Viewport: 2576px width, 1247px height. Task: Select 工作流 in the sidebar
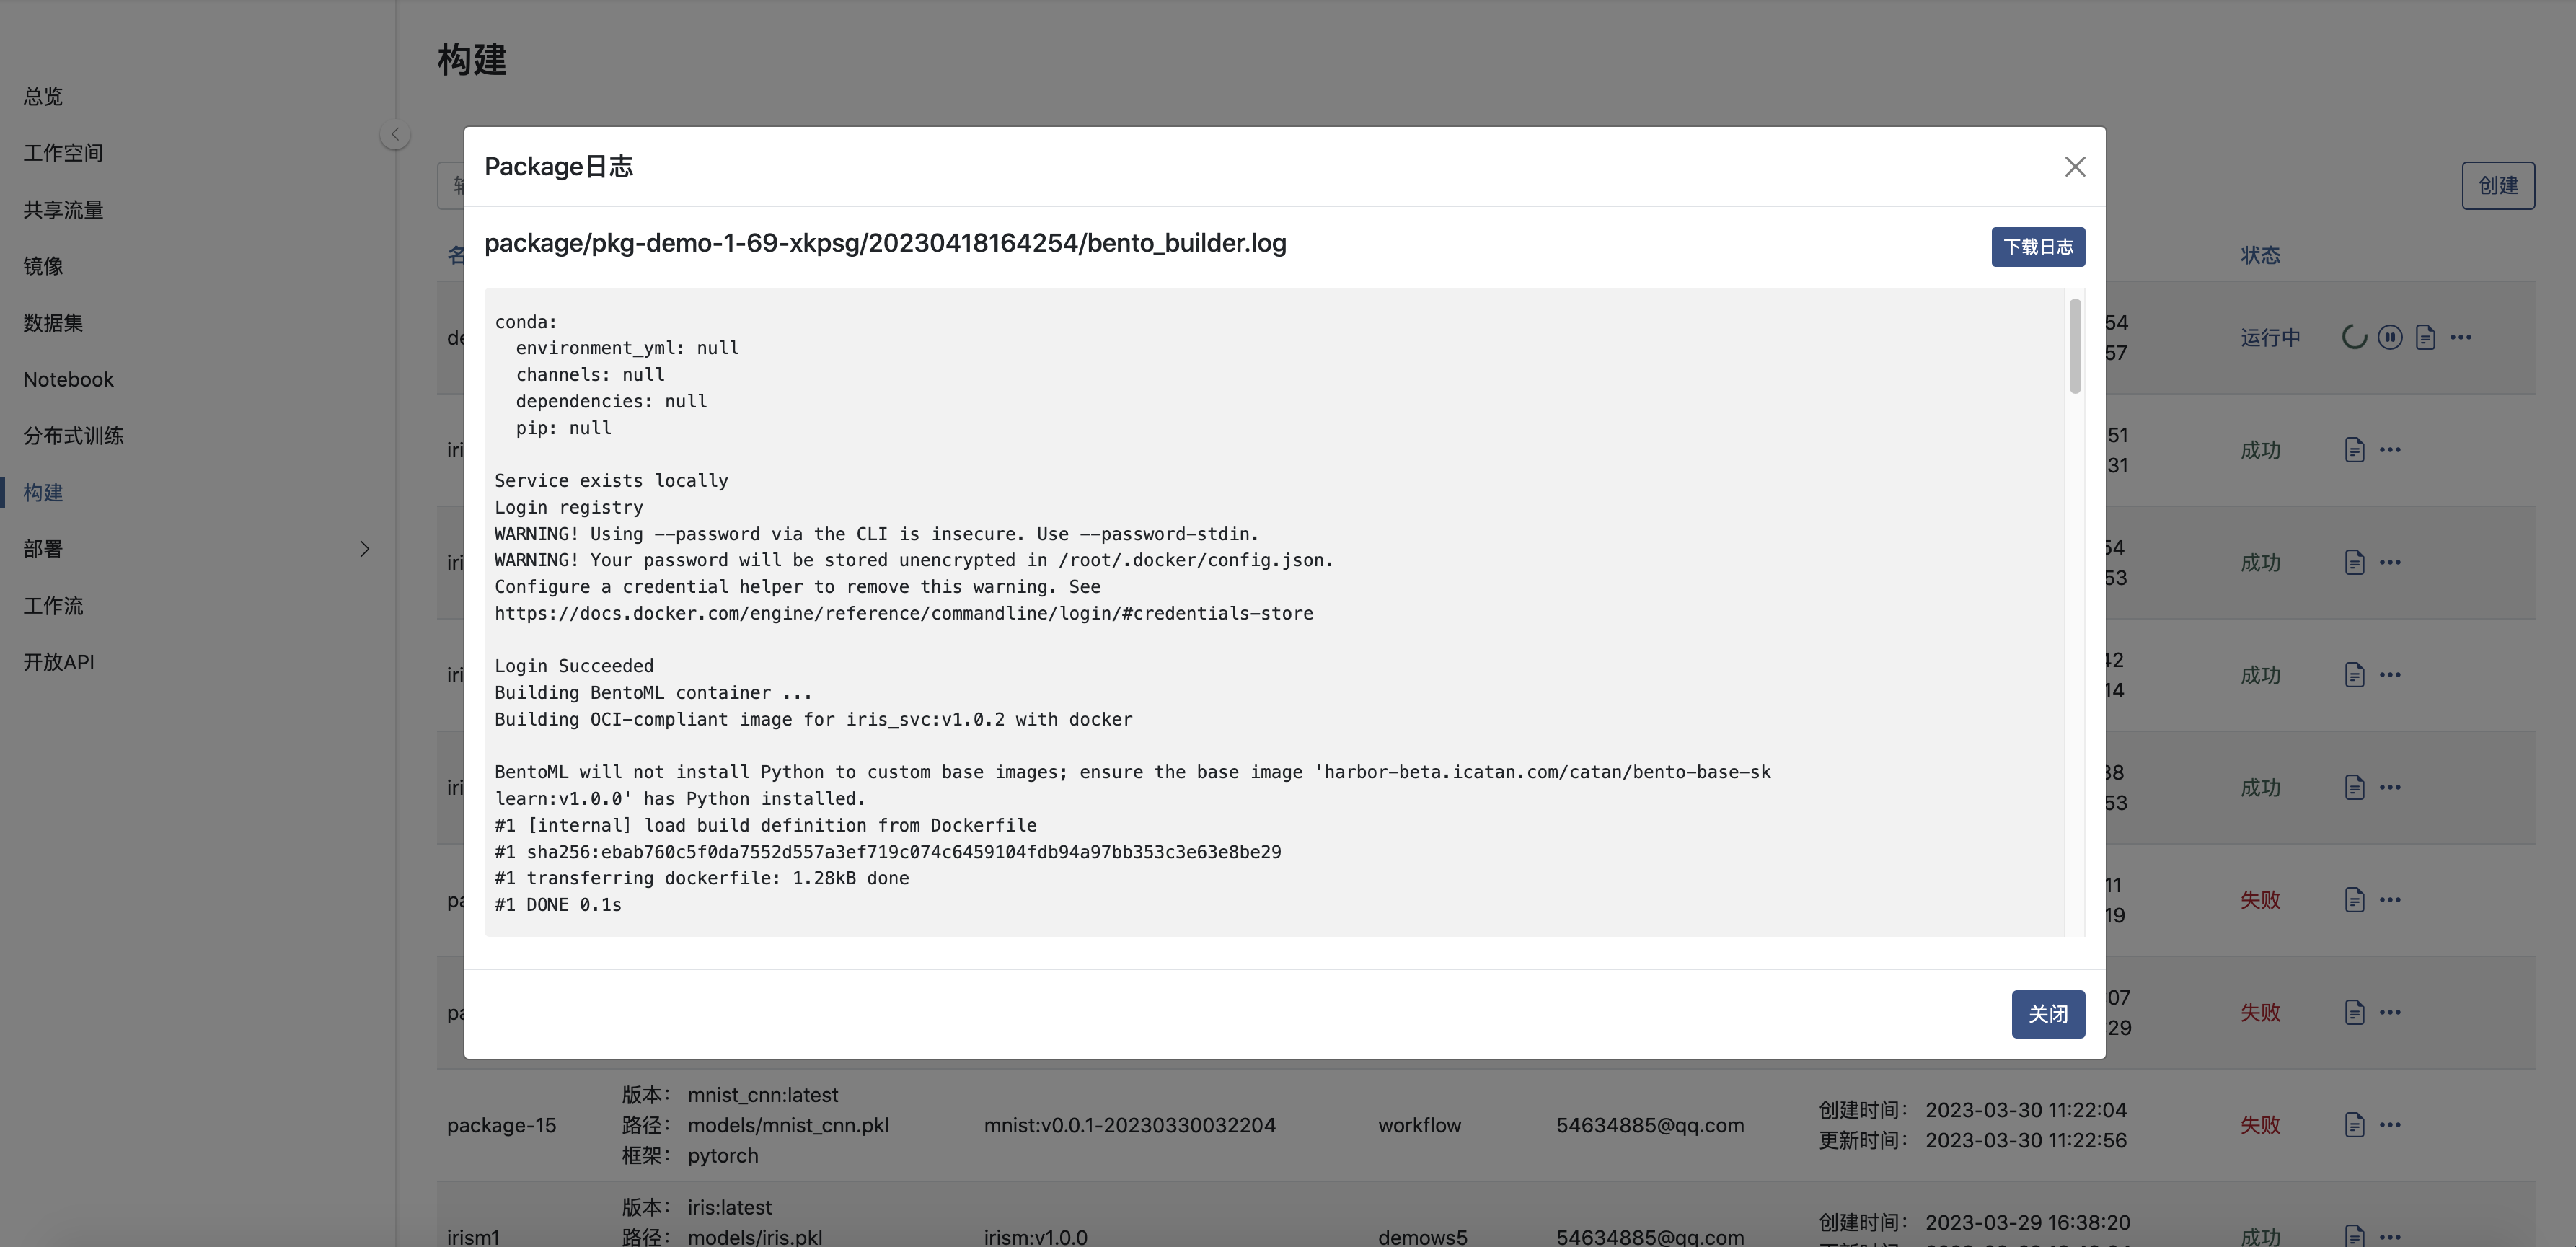(x=53, y=606)
